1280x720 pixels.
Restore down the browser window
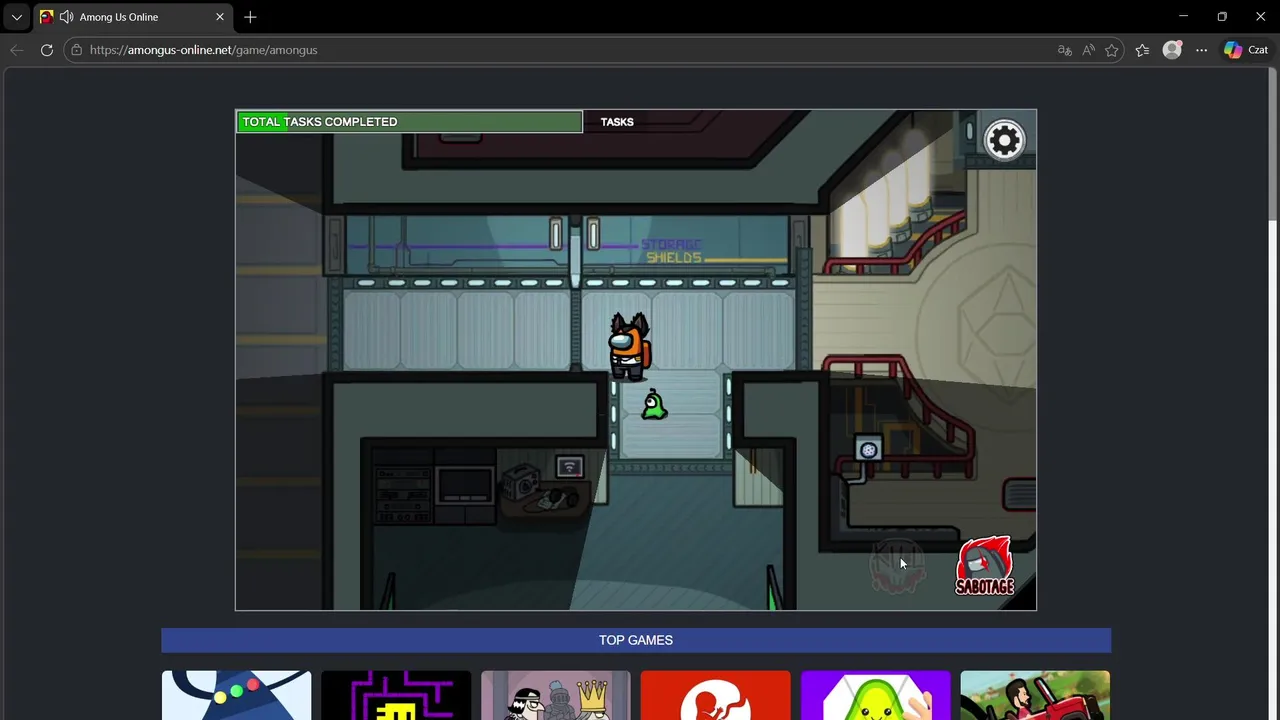[x=1222, y=16]
